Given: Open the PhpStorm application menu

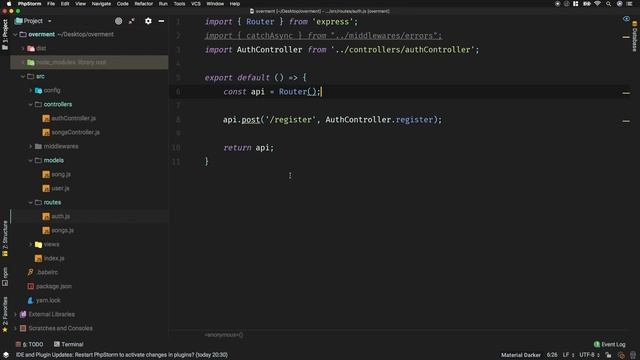Looking at the screenshot, I should coord(29,4).
